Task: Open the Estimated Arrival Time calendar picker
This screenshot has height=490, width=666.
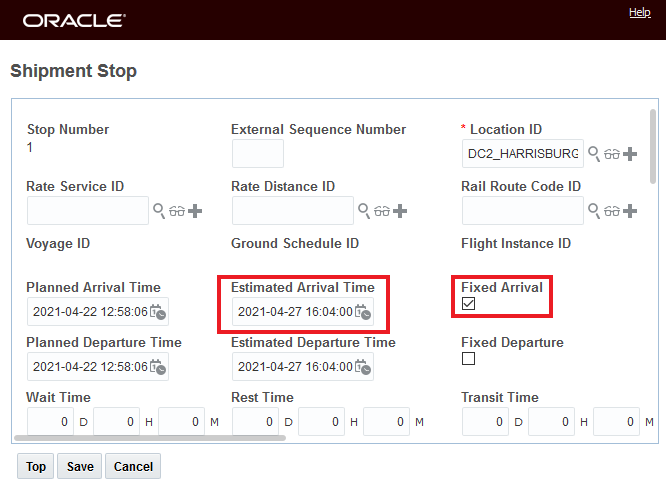Action: (363, 312)
